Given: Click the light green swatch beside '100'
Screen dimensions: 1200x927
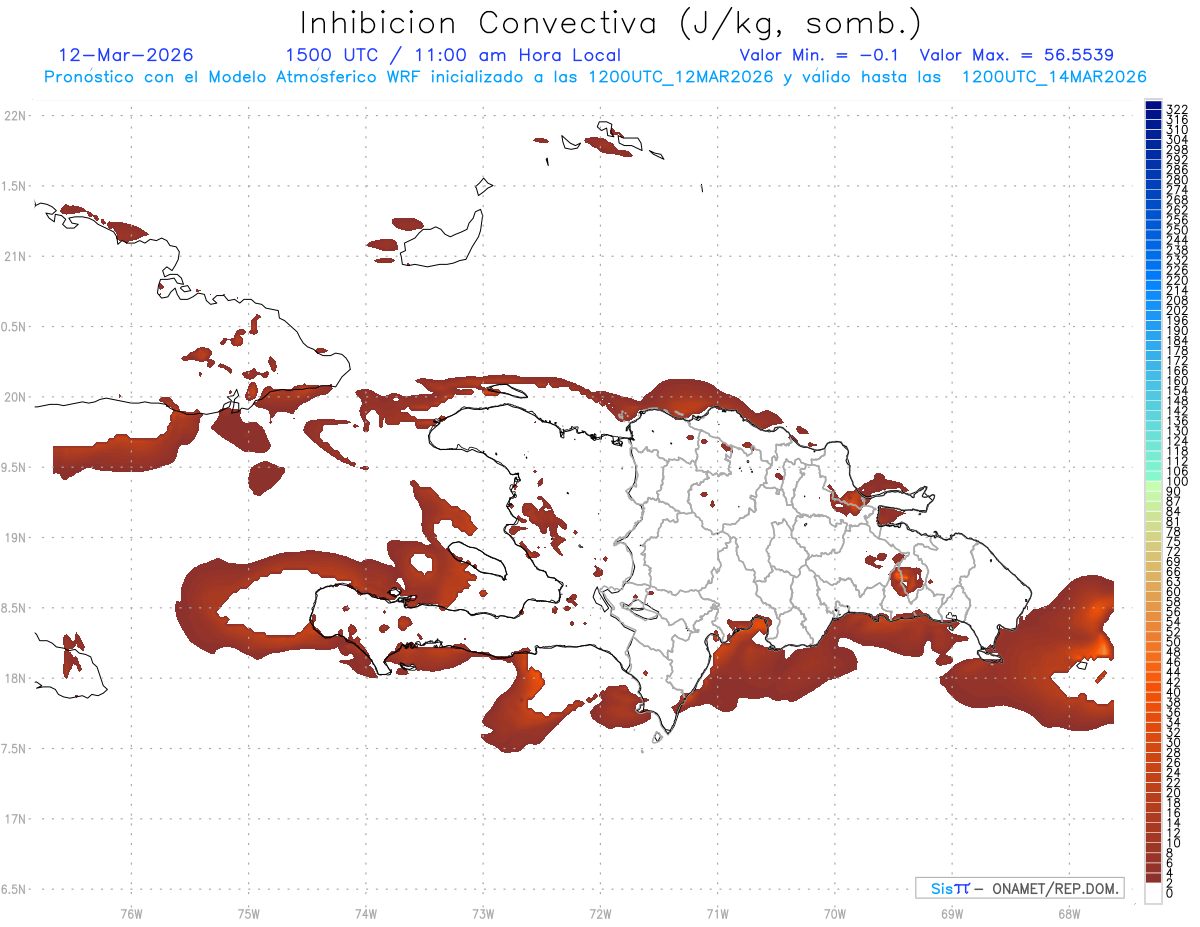Looking at the screenshot, I should click(1153, 485).
